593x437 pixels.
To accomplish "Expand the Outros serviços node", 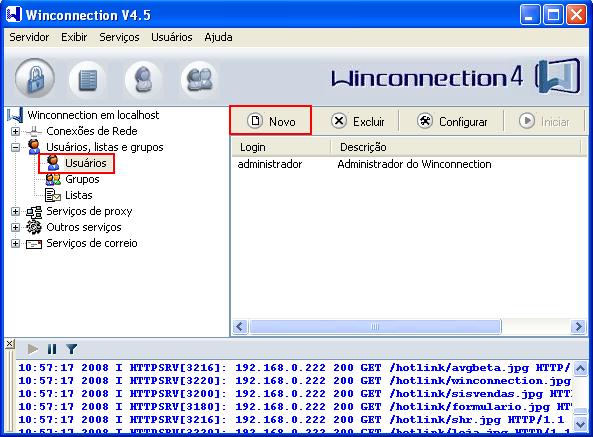I will tap(15, 227).
